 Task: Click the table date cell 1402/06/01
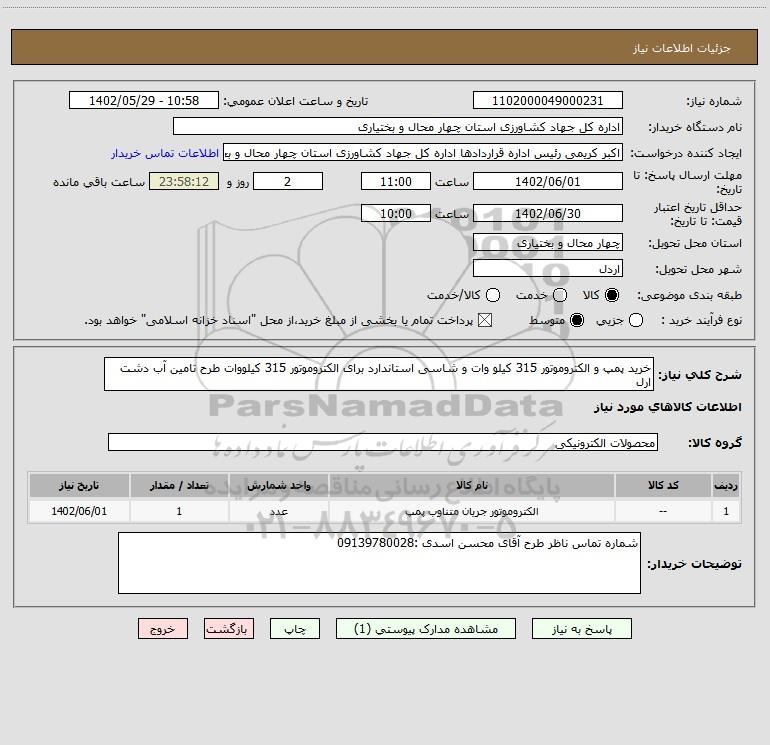click(79, 511)
